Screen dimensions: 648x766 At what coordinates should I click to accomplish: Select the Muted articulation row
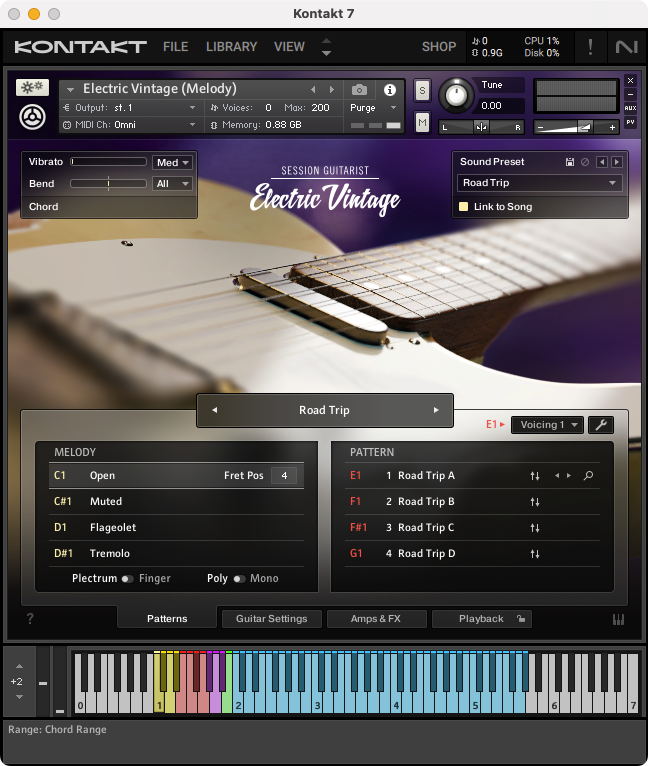pyautogui.click(x=176, y=501)
